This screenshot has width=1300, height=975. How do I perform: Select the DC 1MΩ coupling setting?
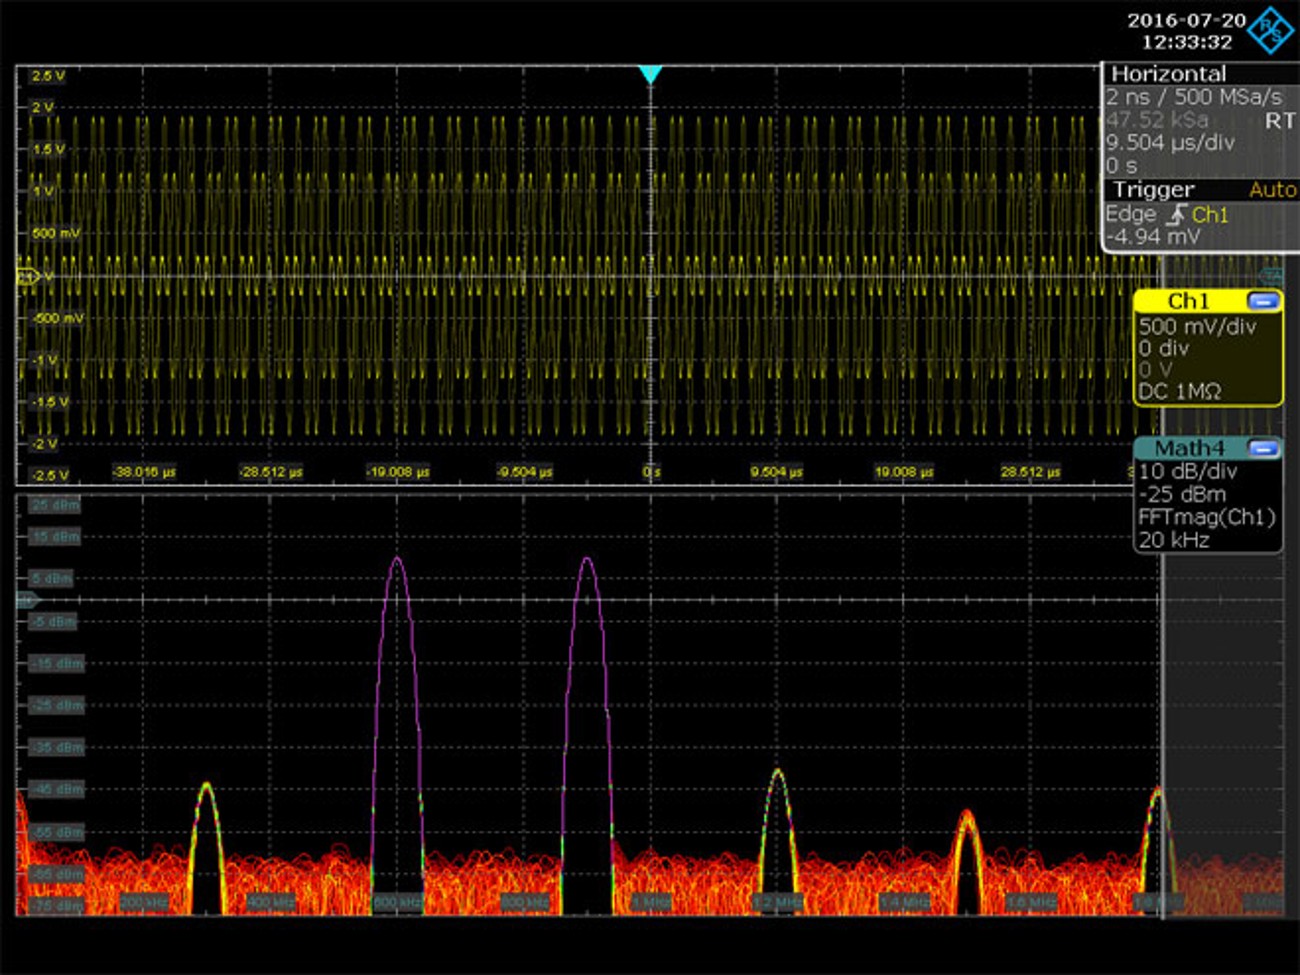click(x=1179, y=392)
